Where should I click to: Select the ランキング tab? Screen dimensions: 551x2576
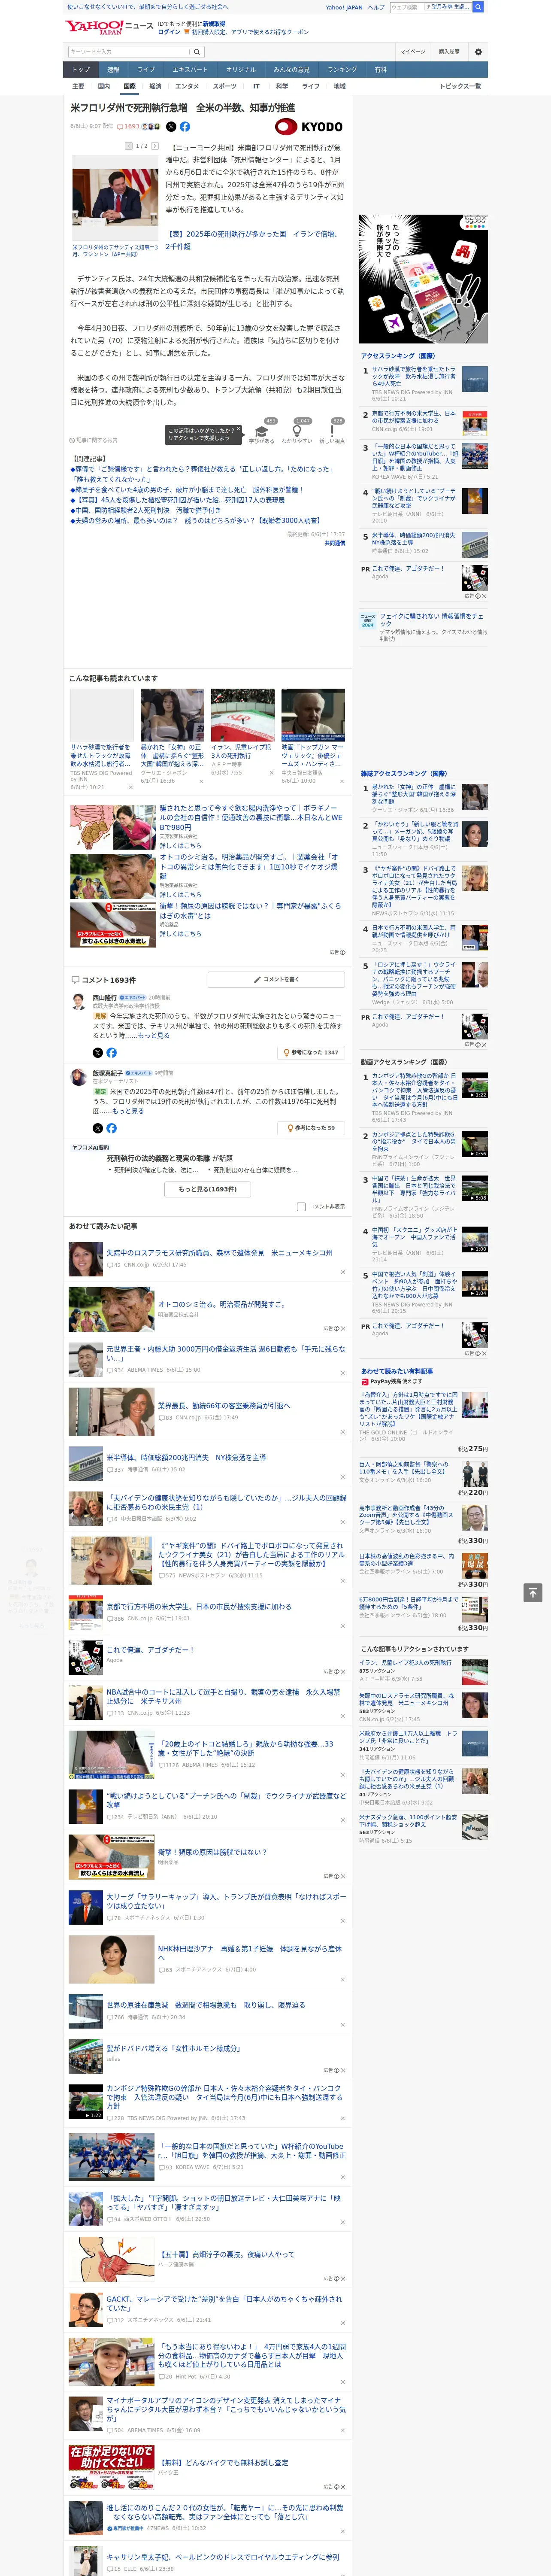tap(342, 70)
